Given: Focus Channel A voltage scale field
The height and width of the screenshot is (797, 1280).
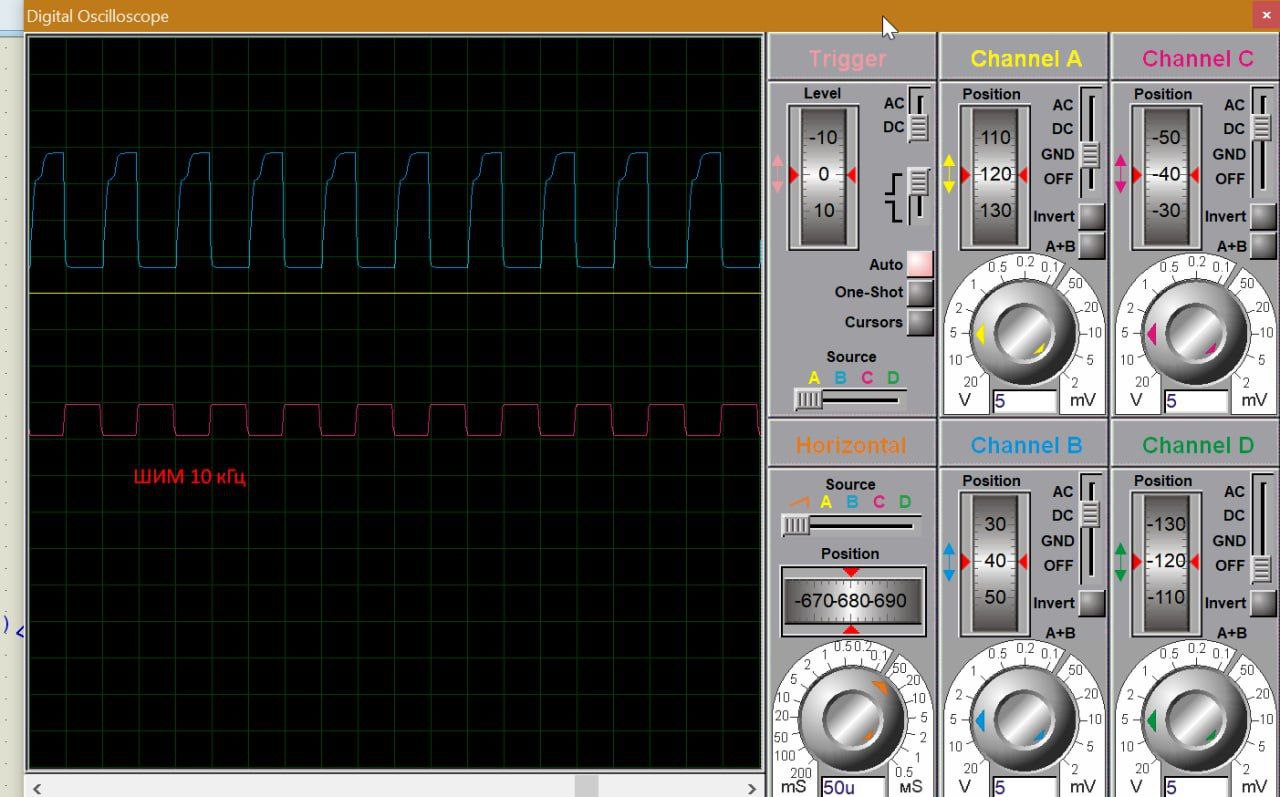Looking at the screenshot, I should pyautogui.click(x=1024, y=402).
